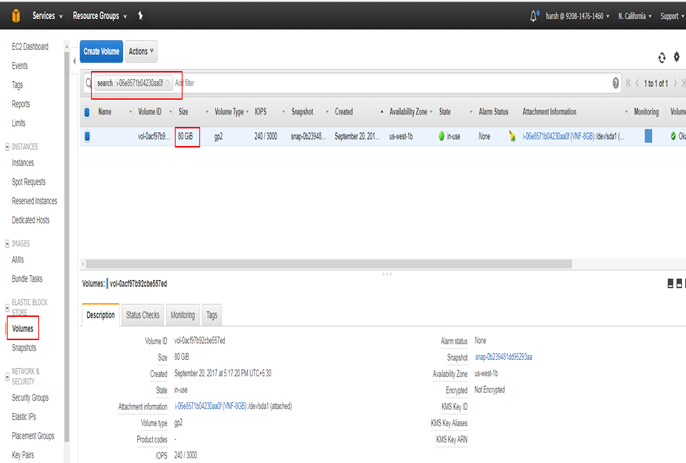Toggle checkbox for the vol-0acf97b9 row
This screenshot has height=463, width=686.
(87, 136)
